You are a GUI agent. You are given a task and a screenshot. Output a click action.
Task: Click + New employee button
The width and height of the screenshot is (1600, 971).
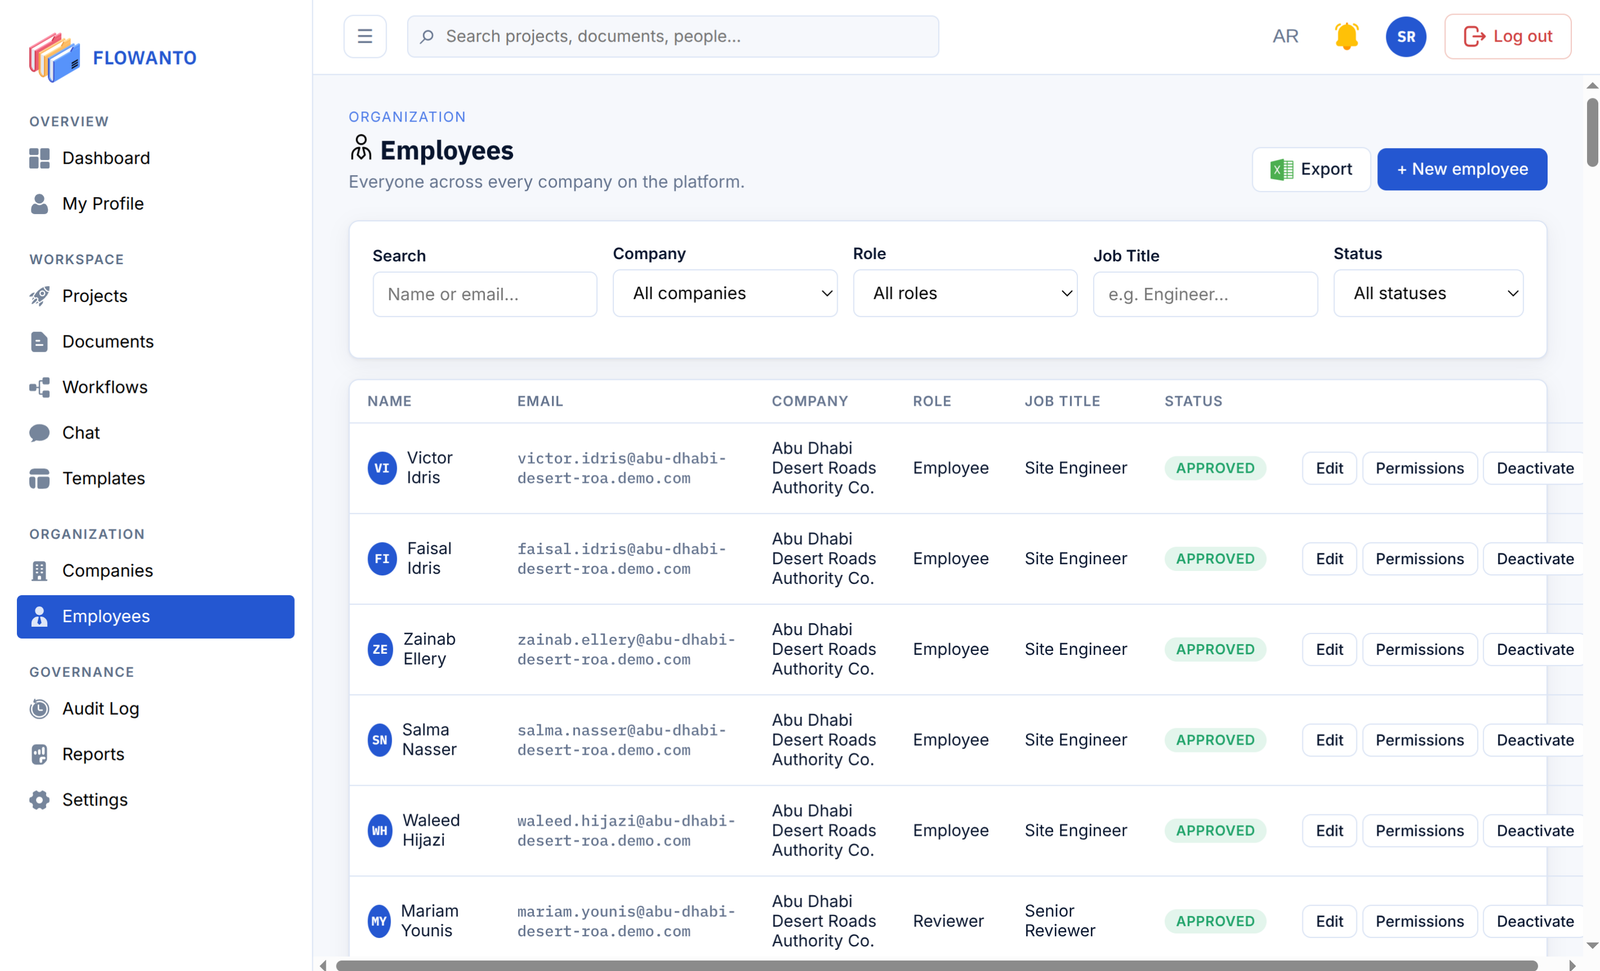click(x=1462, y=169)
